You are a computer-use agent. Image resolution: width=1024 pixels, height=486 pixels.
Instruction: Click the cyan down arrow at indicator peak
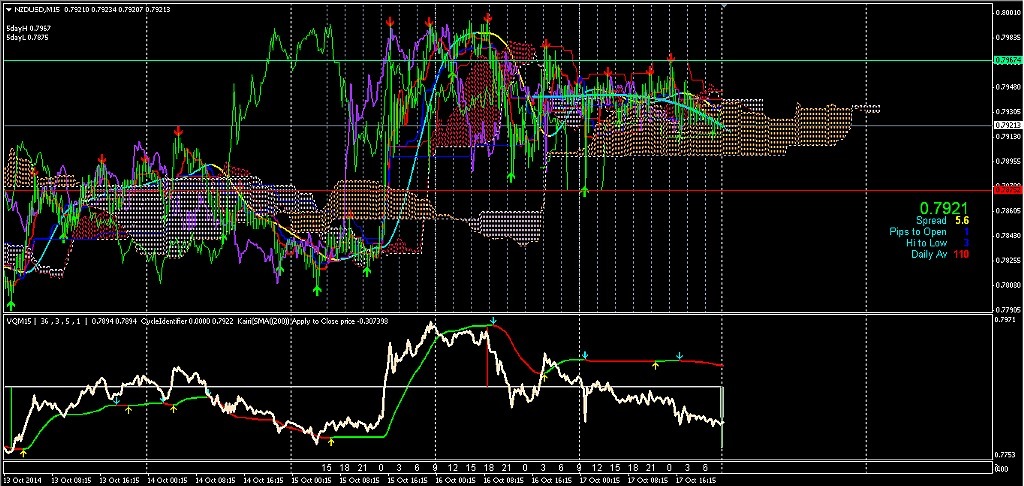click(x=493, y=319)
